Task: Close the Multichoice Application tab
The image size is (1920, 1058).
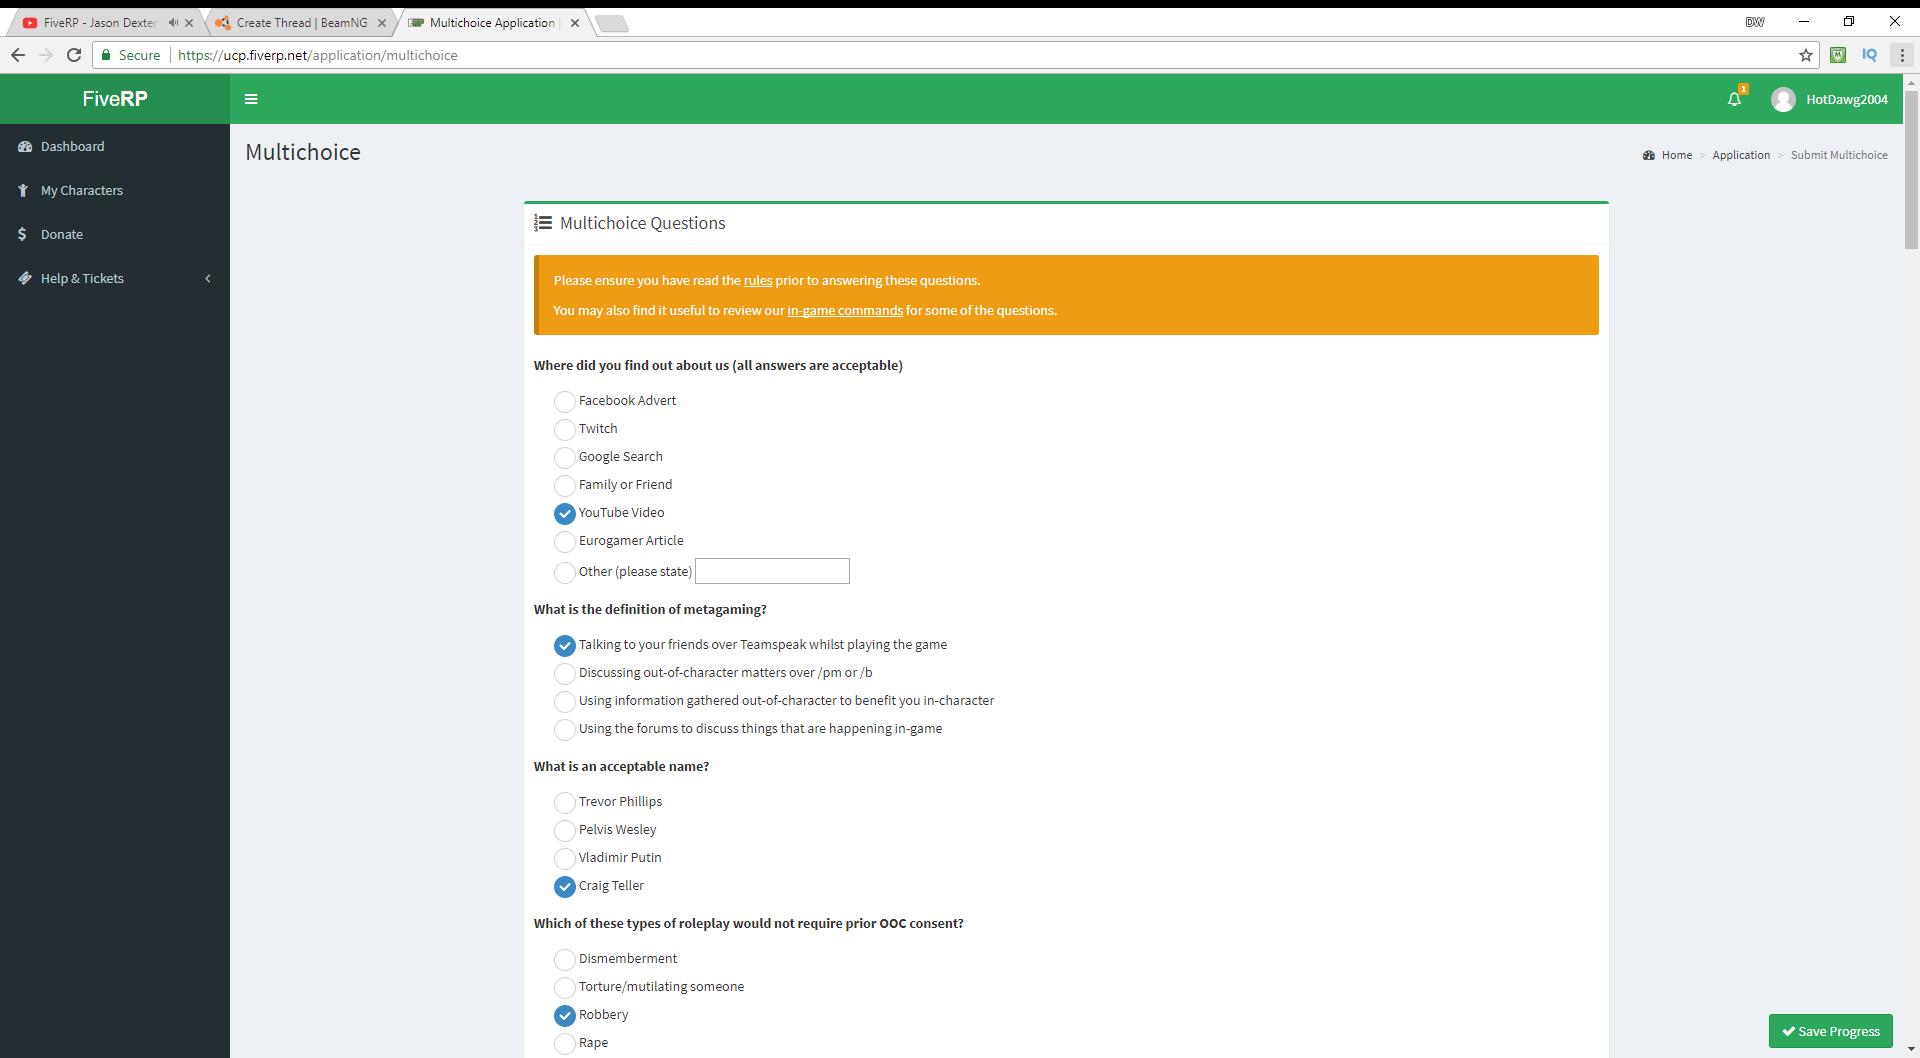Action: 575,23
